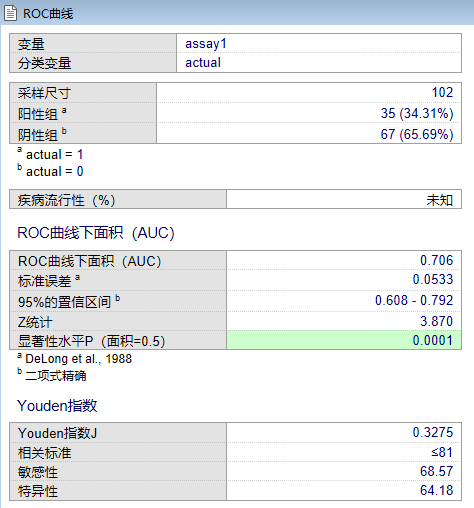Image resolution: width=474 pixels, height=508 pixels.
Task: Click the document icon beside ROC曲线 title
Action: point(10,14)
